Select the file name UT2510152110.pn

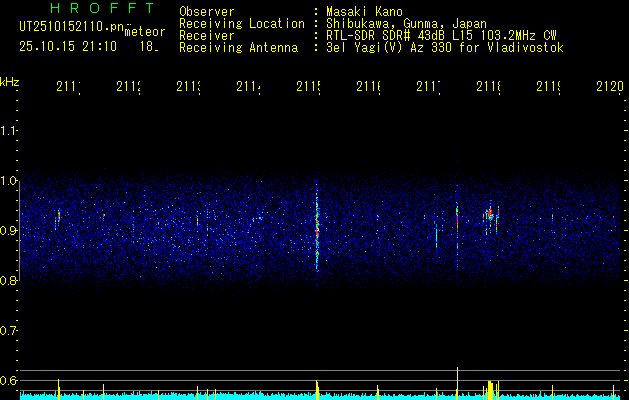point(71,27)
